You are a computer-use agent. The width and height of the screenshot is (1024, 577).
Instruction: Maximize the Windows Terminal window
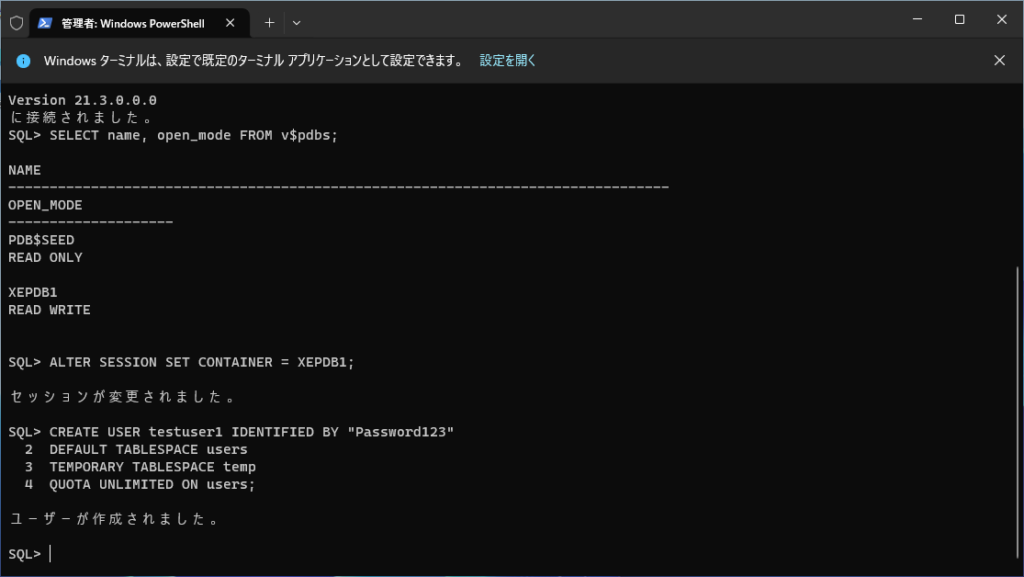[x=959, y=20]
